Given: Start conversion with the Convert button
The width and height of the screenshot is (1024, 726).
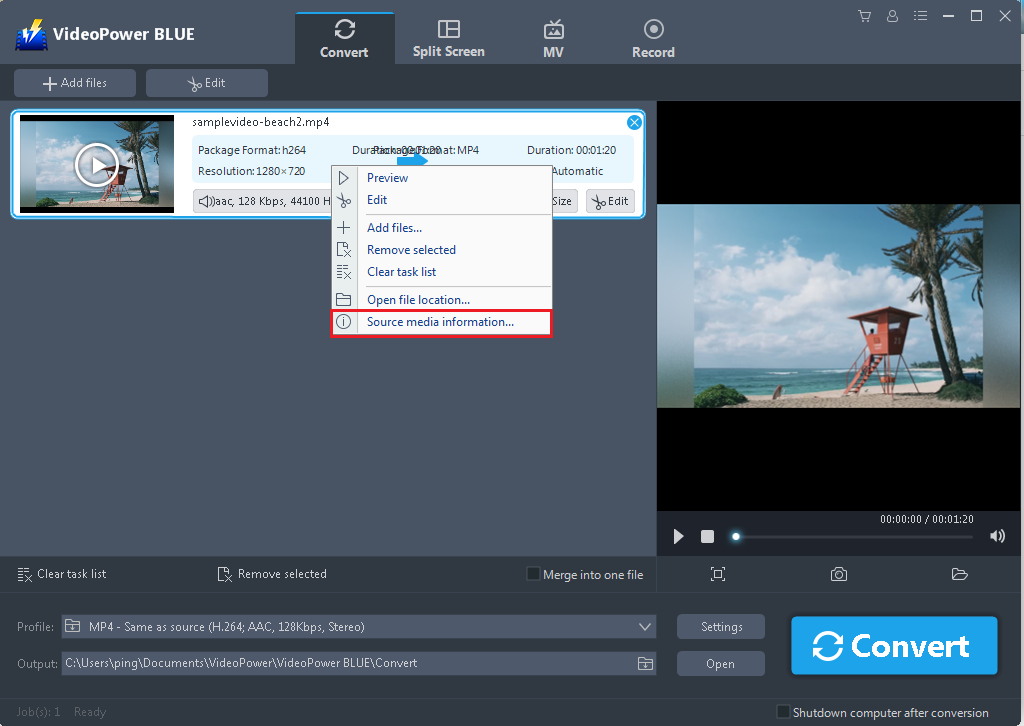Looking at the screenshot, I should point(893,645).
